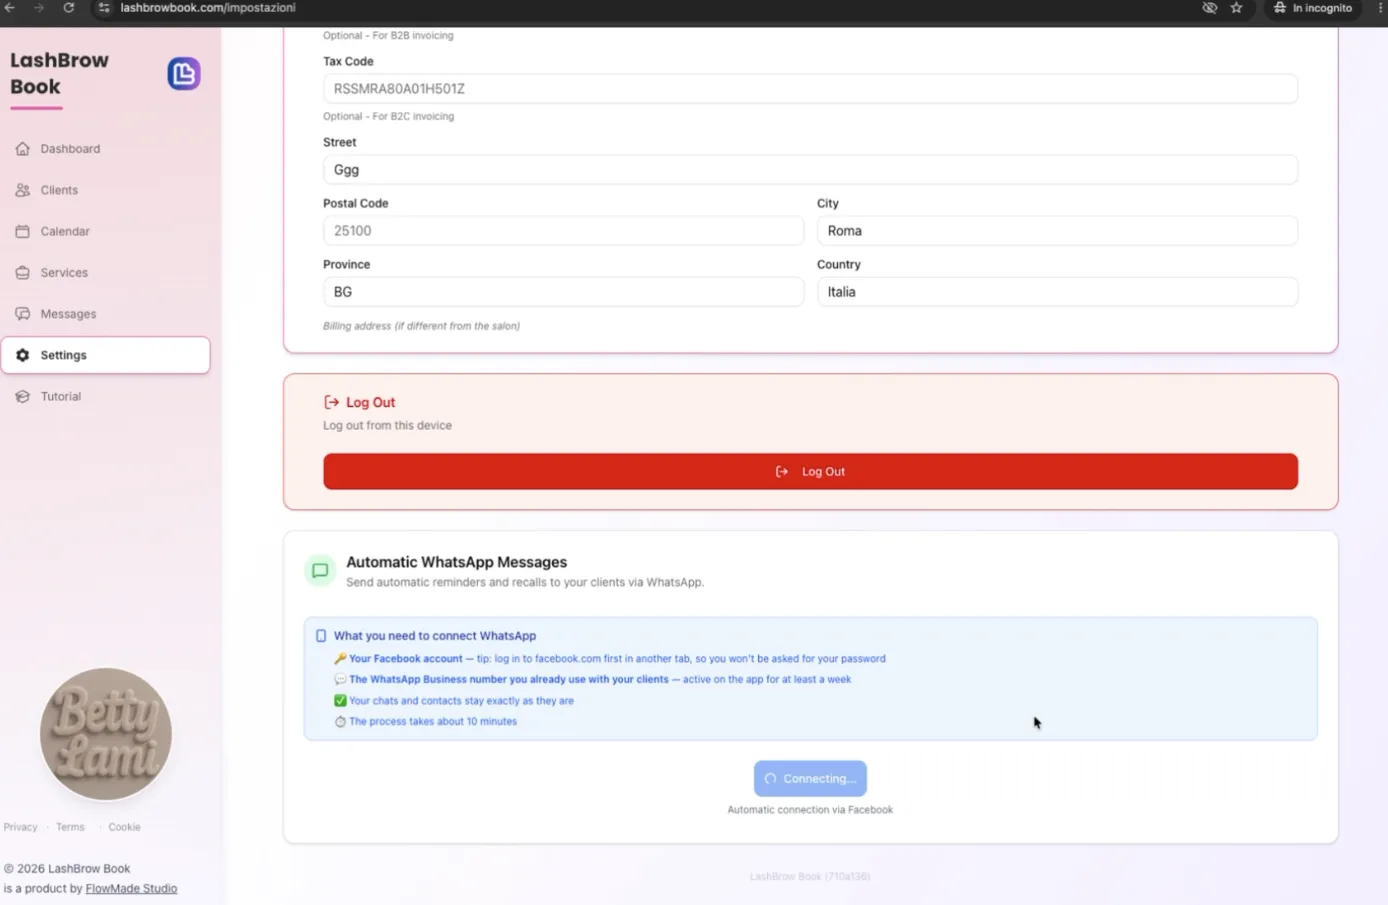Open the Terms link

pos(70,827)
